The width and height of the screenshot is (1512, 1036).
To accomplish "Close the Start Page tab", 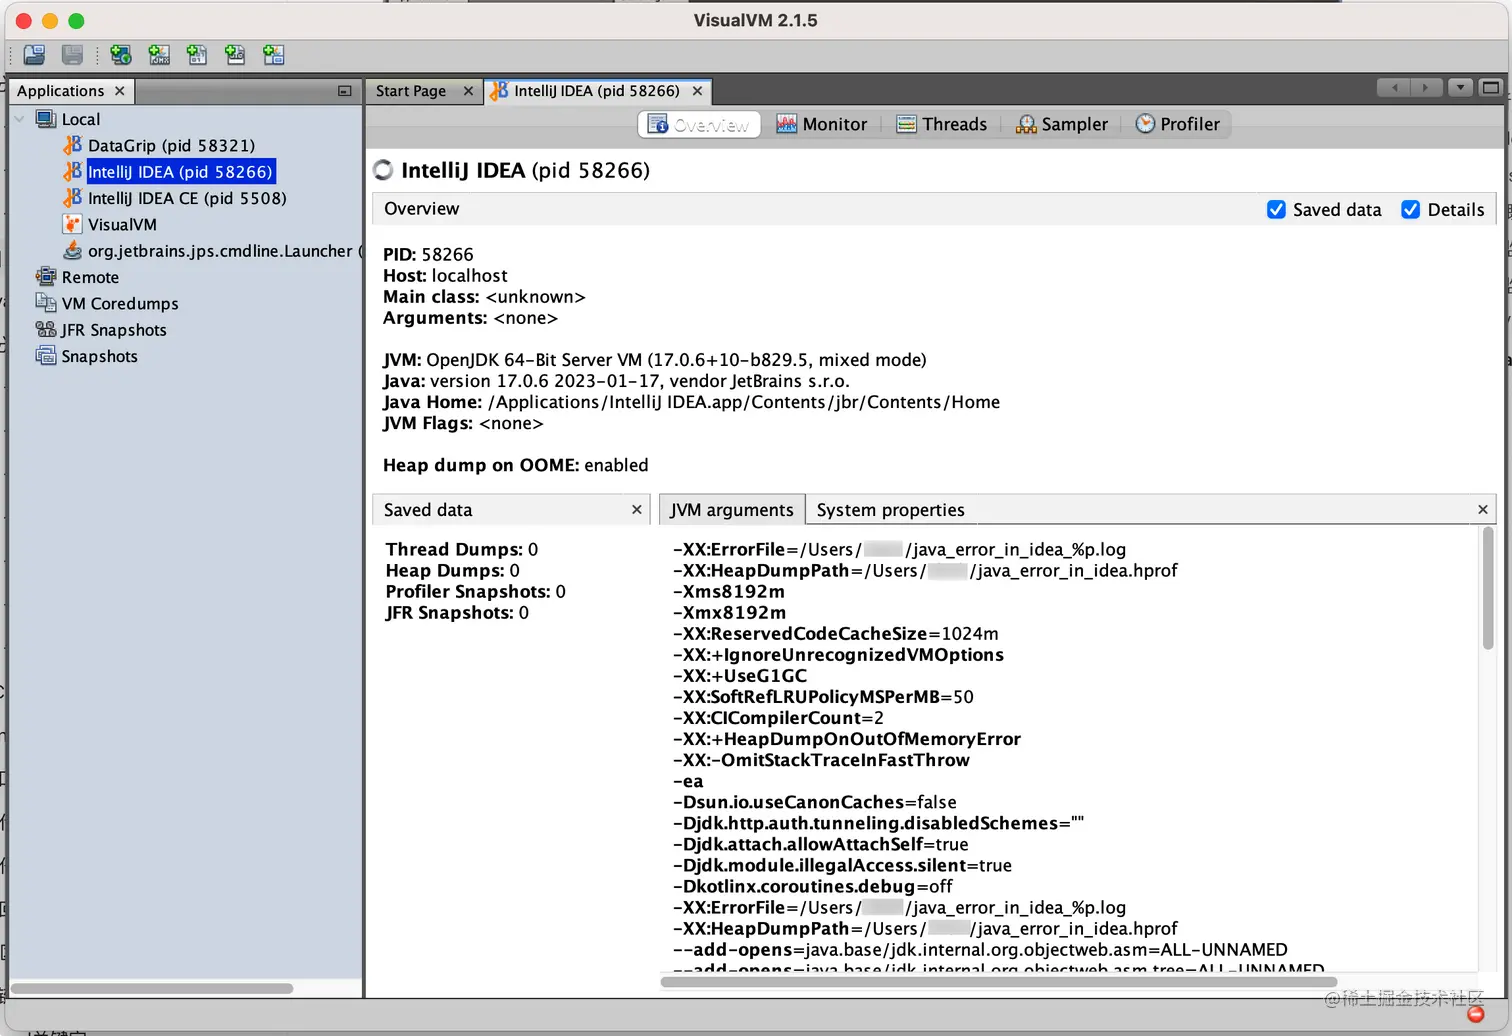I will [468, 91].
